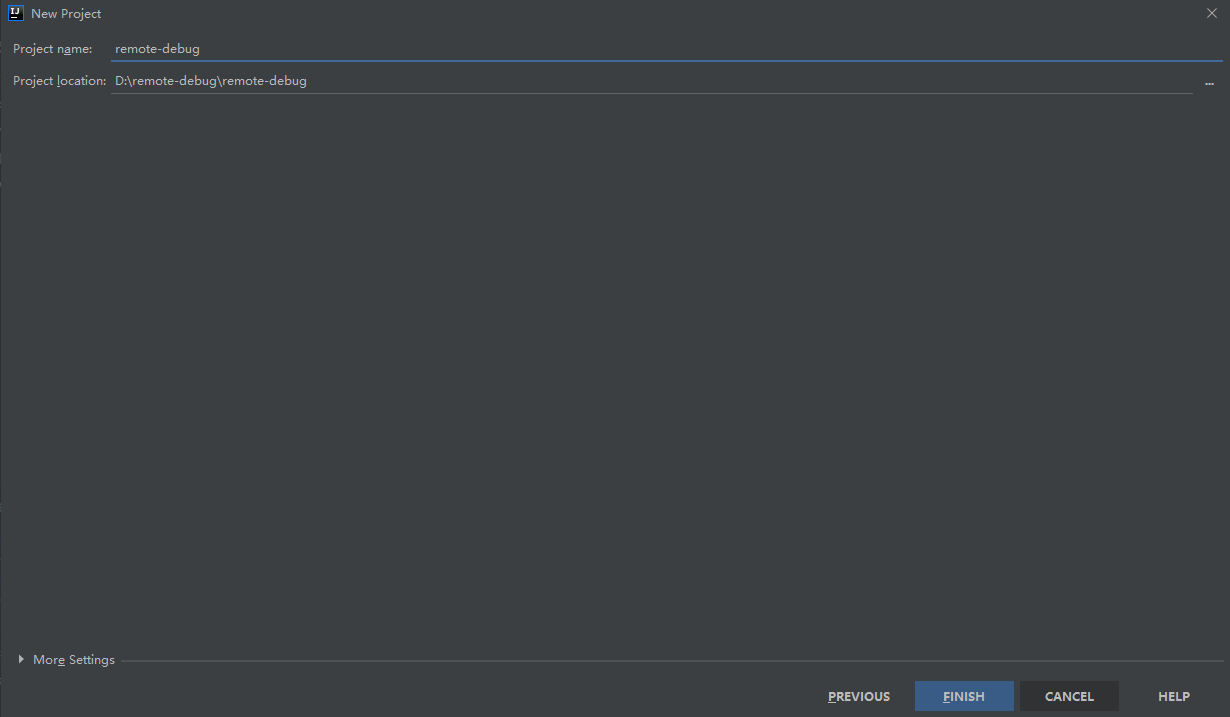Cancel the New Project dialog
Image resolution: width=1230 pixels, height=717 pixels.
point(1069,696)
